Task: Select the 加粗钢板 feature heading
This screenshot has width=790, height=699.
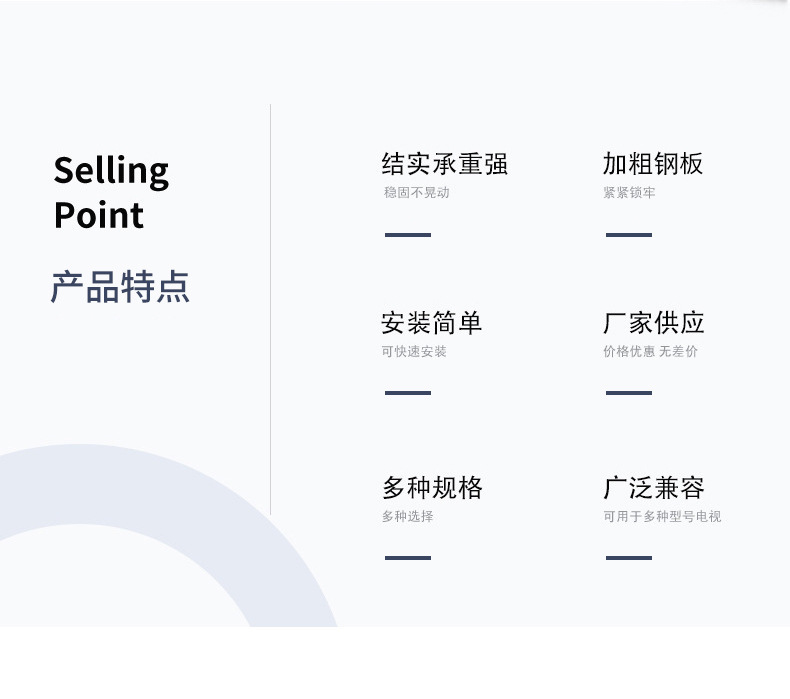Action: click(652, 164)
